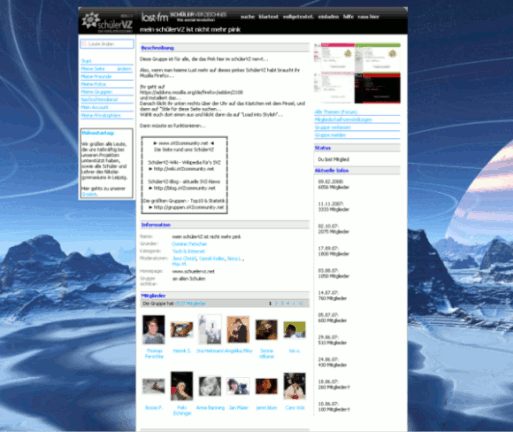Open Jan Maier's profile photo

(x=238, y=386)
